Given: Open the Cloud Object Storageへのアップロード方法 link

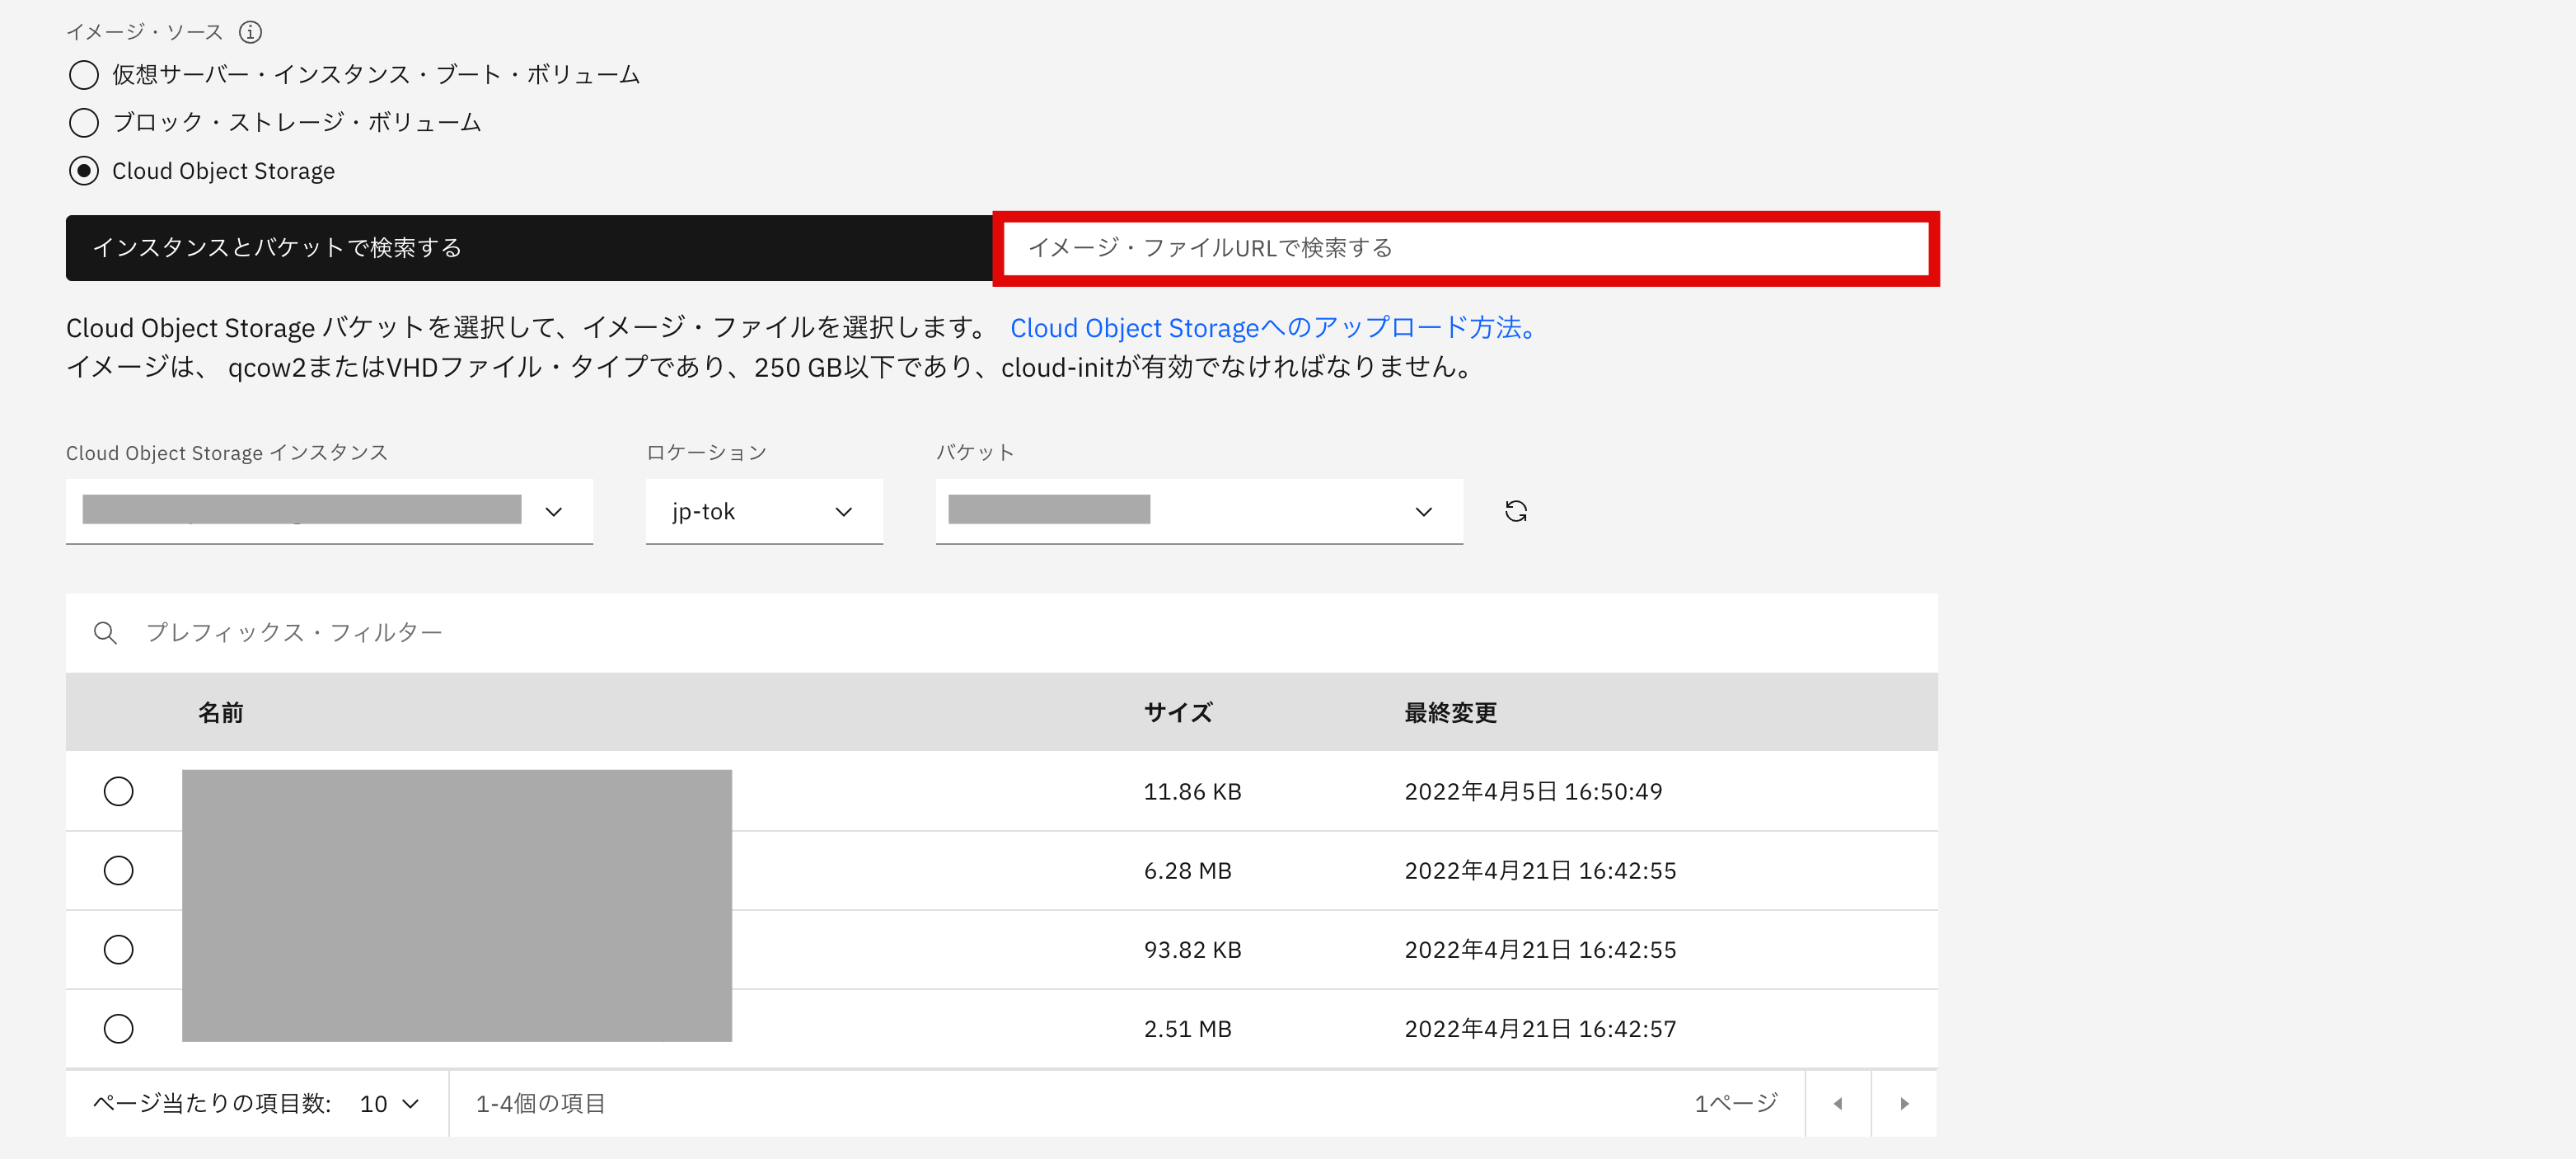Looking at the screenshot, I should click(x=1271, y=327).
